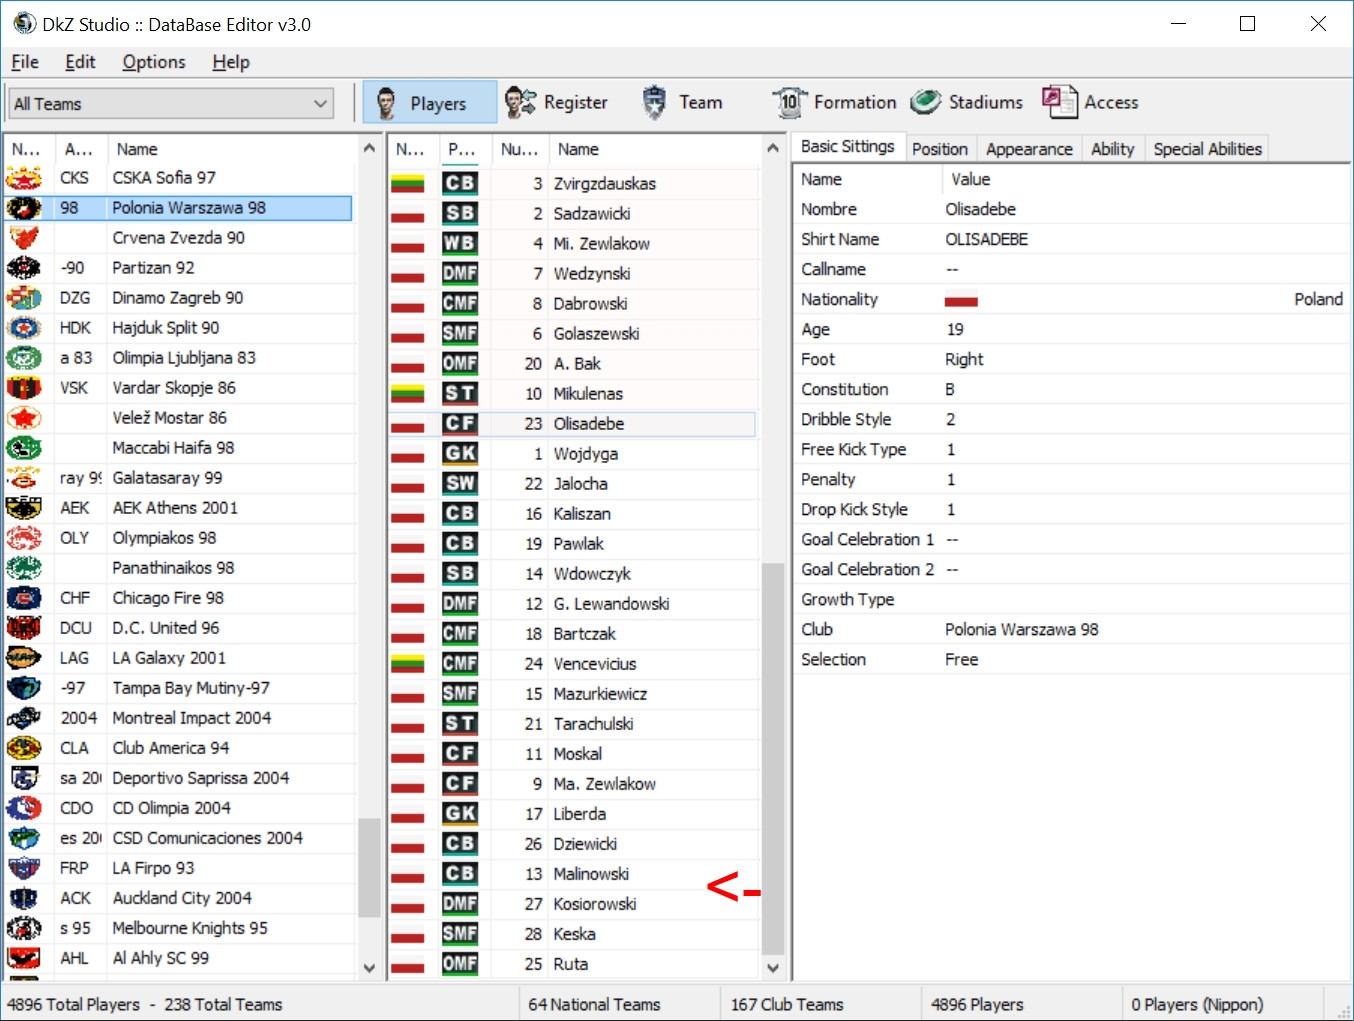Click the SW position badge for Jalocha
The height and width of the screenshot is (1021, 1354).
(460, 483)
